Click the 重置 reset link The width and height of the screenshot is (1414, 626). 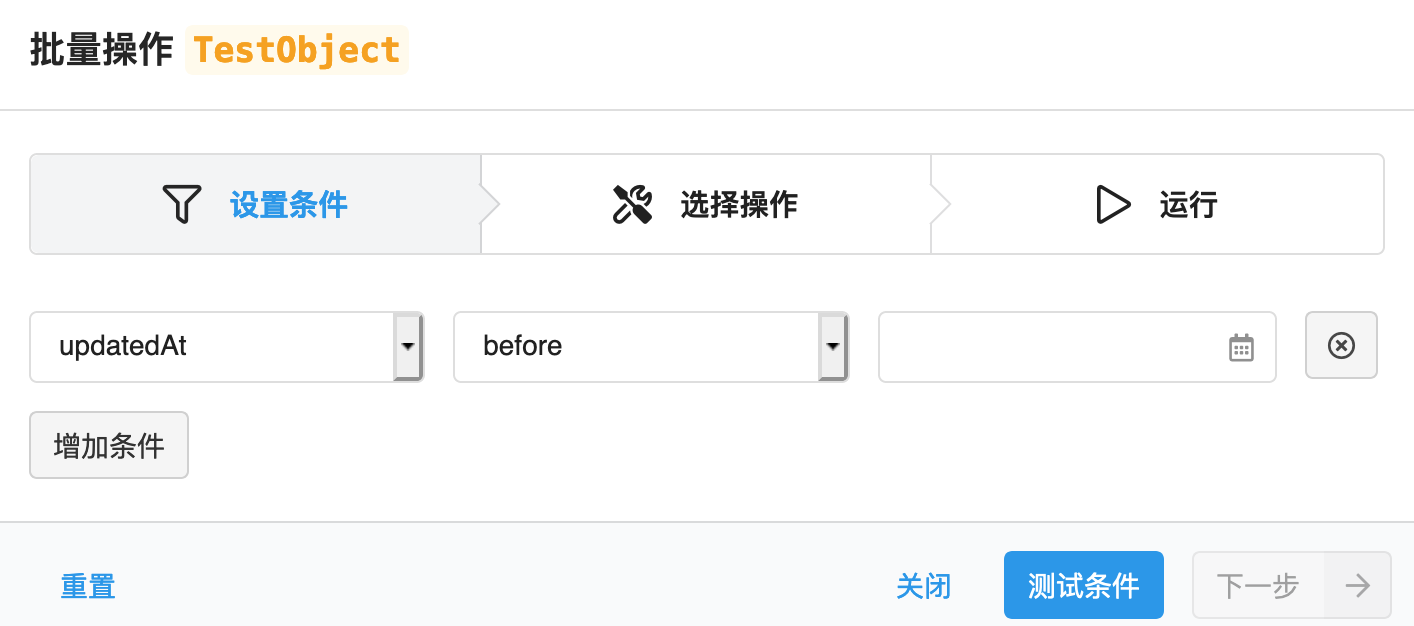click(x=87, y=586)
